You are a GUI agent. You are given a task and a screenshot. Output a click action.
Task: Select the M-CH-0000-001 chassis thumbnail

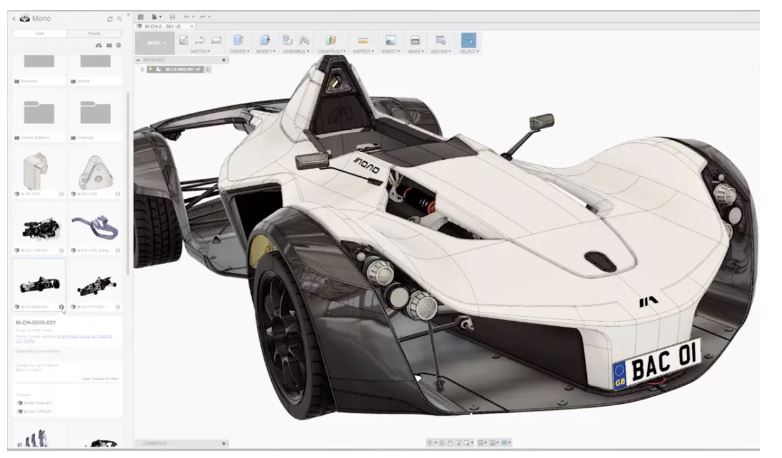(x=39, y=285)
